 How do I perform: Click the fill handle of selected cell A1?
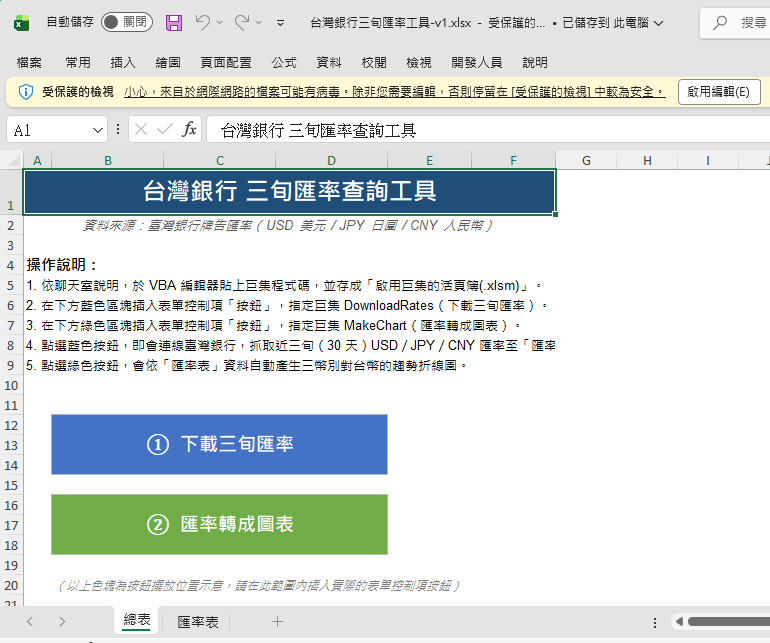[x=555, y=214]
